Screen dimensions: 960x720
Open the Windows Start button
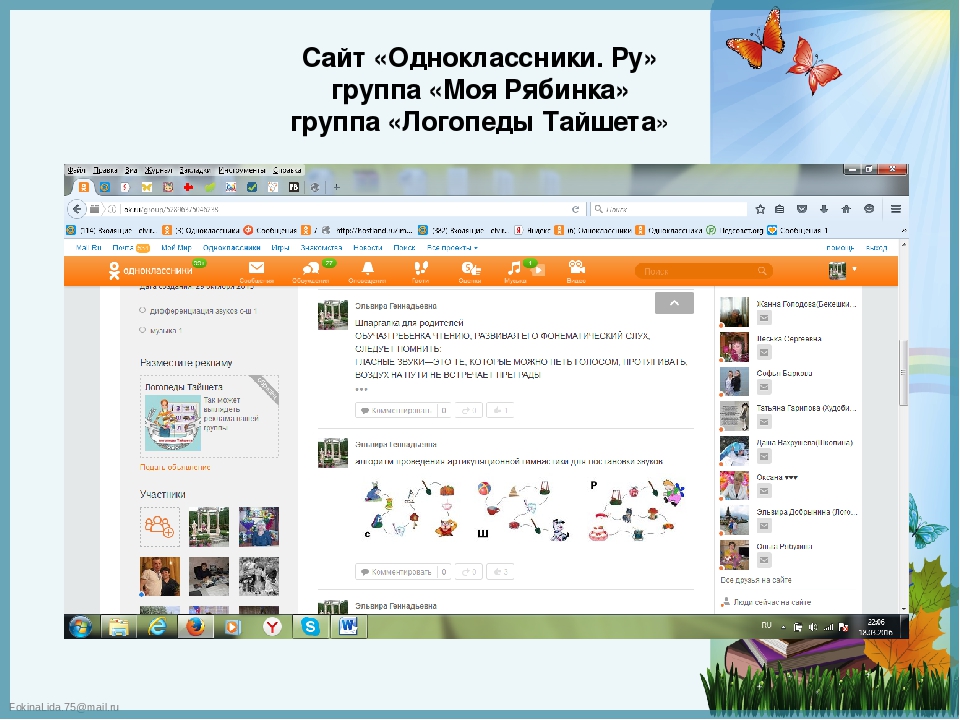pyautogui.click(x=81, y=626)
